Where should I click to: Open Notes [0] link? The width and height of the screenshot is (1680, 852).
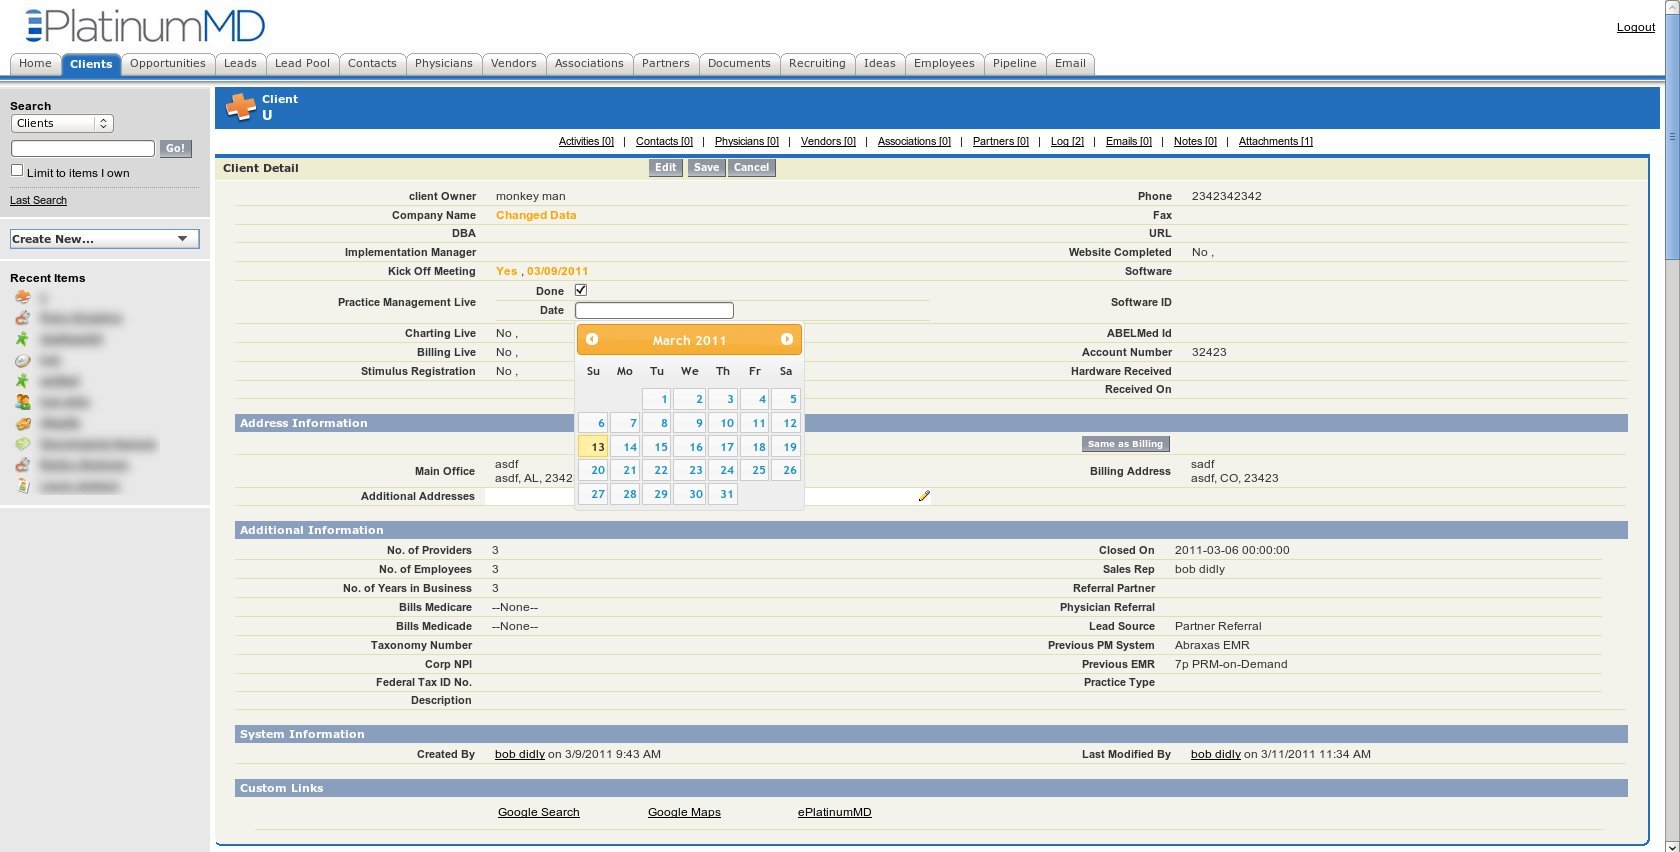1195,142
